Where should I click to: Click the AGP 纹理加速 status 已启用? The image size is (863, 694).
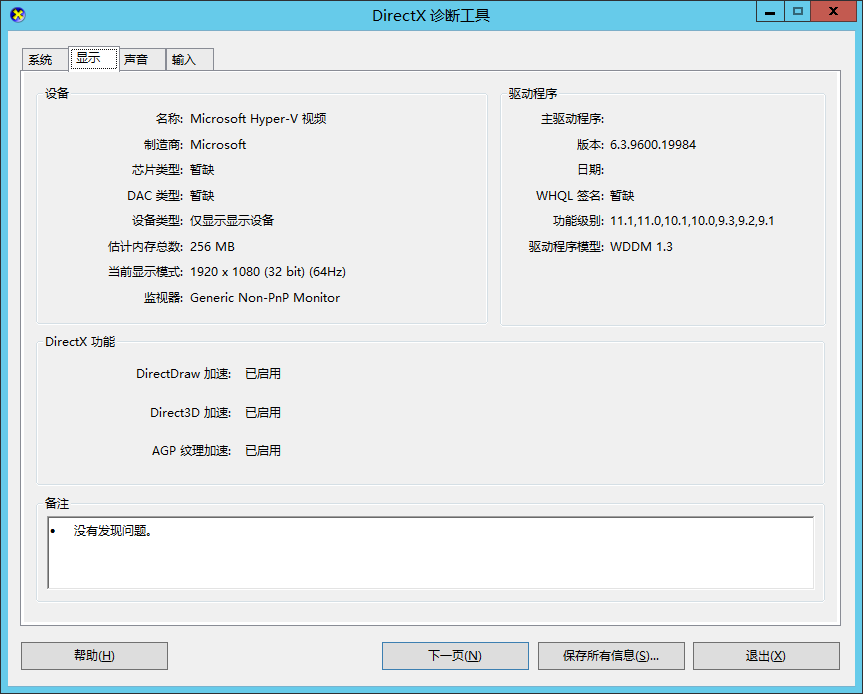(x=263, y=451)
